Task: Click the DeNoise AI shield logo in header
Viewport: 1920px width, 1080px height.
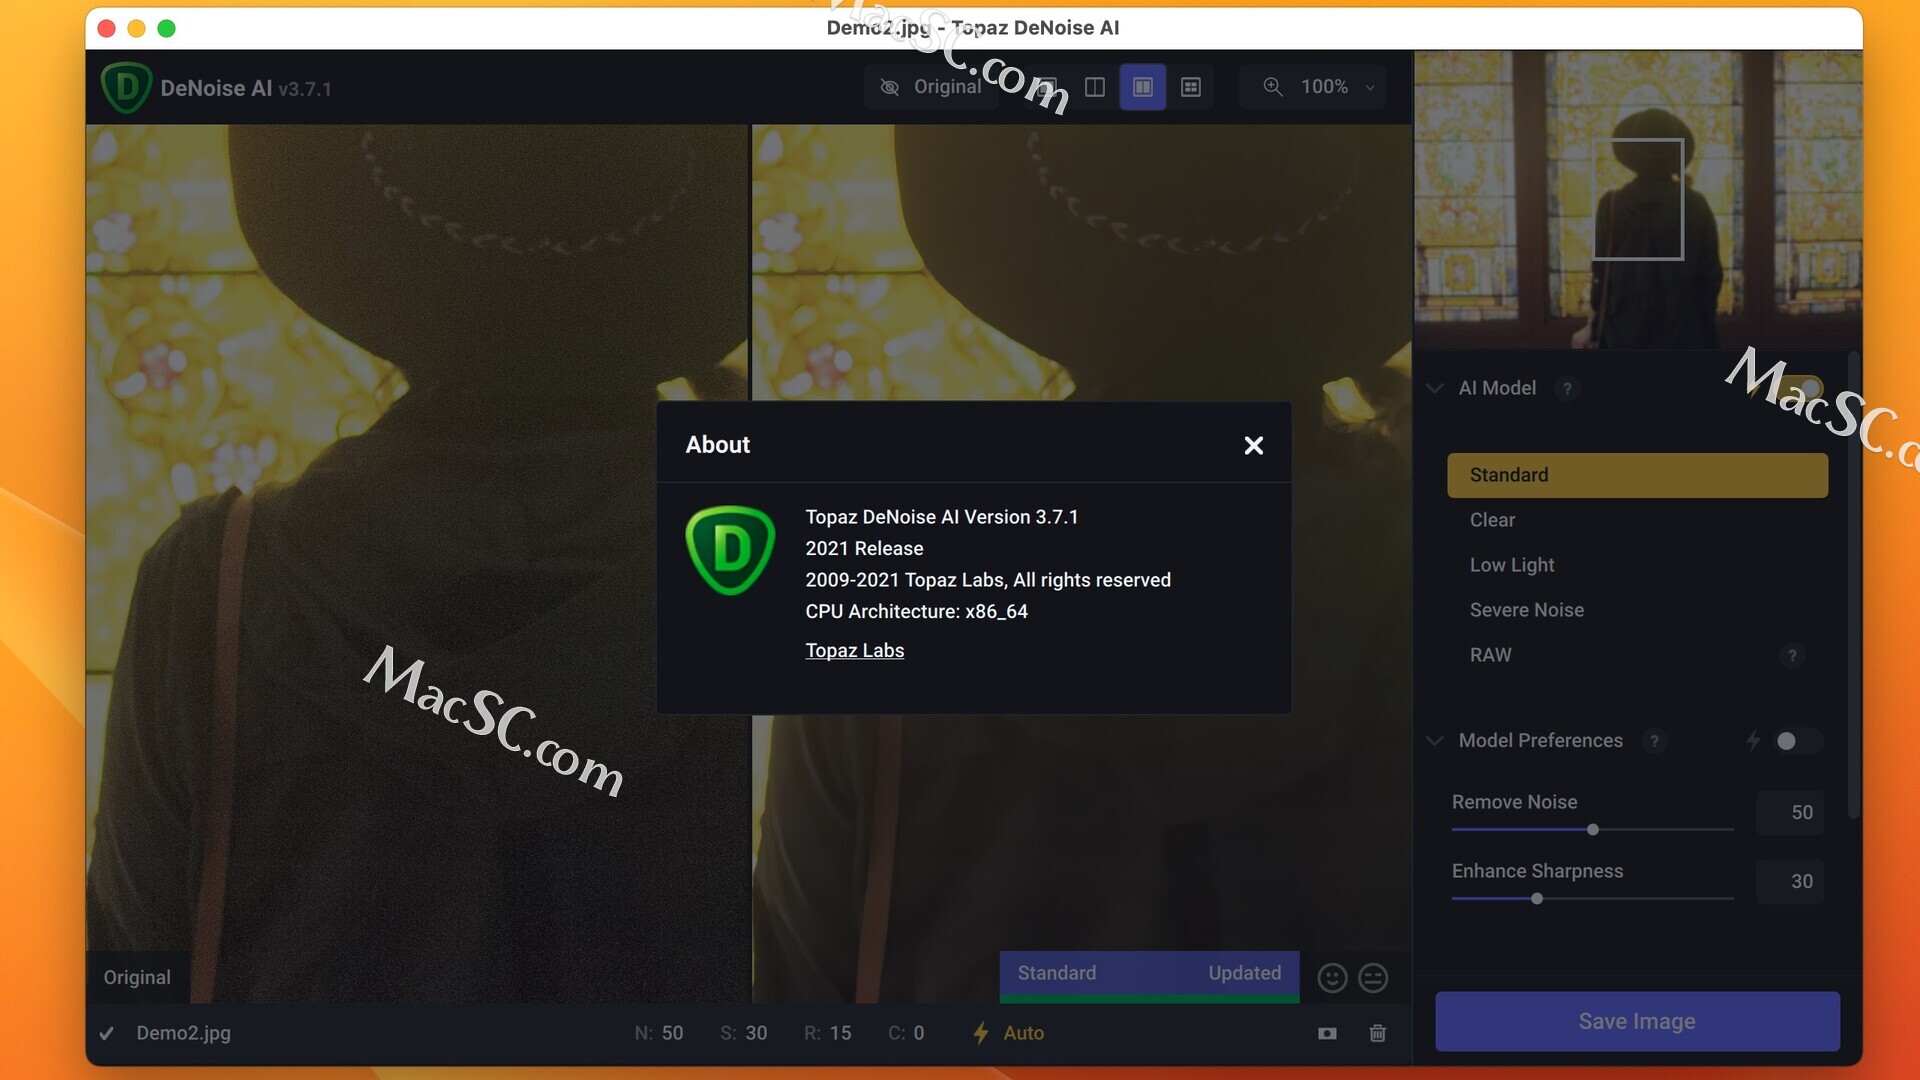Action: tap(126, 87)
